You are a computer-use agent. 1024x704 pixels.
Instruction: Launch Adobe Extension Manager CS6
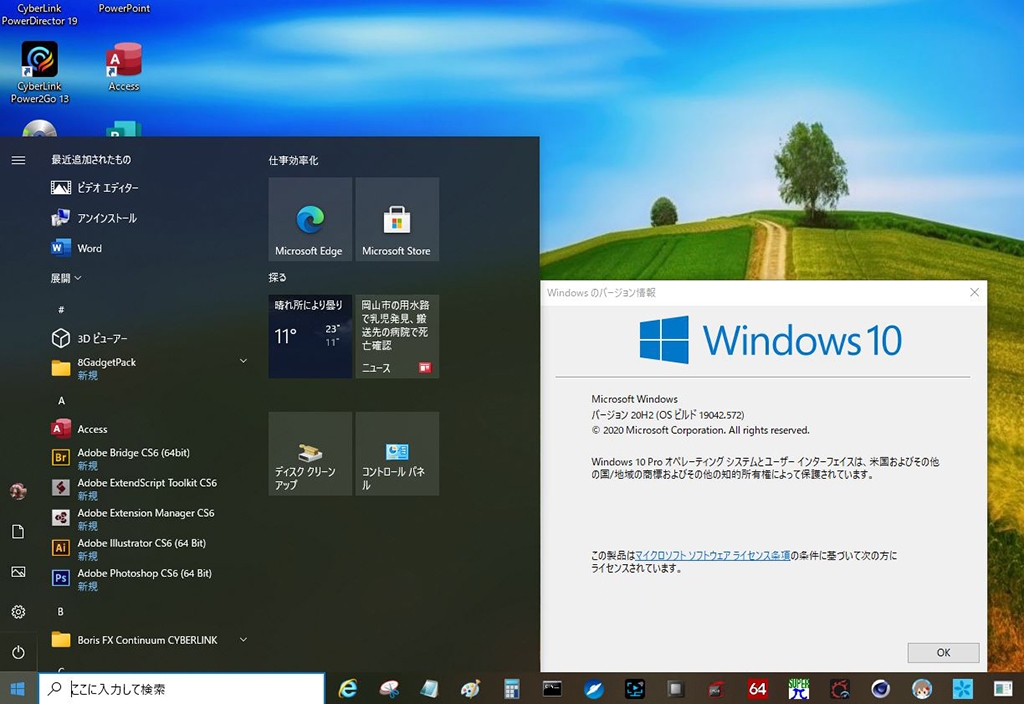149,519
